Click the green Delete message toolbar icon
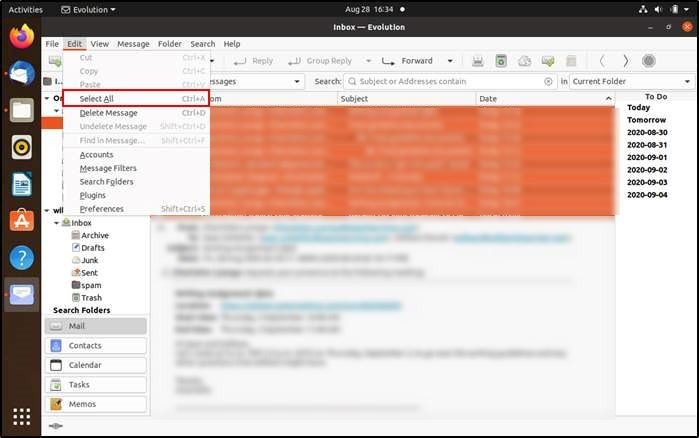The height and width of the screenshot is (438, 699). pyautogui.click(x=501, y=61)
